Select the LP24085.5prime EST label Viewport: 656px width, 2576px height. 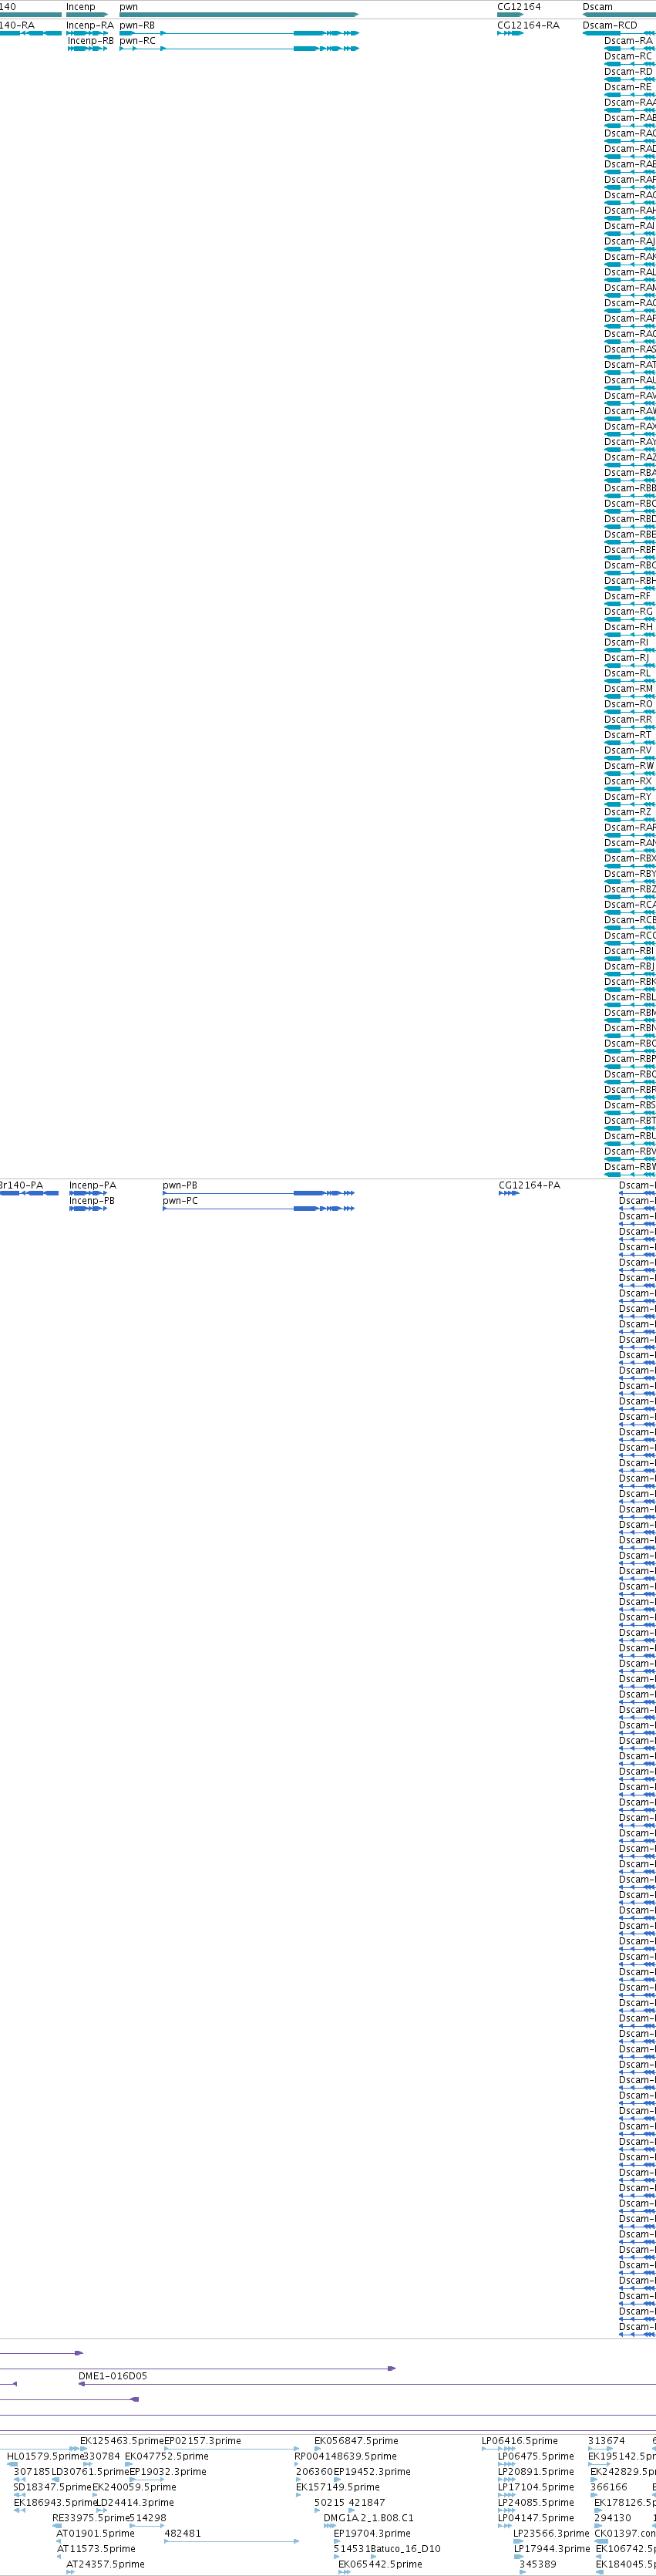(x=536, y=2503)
